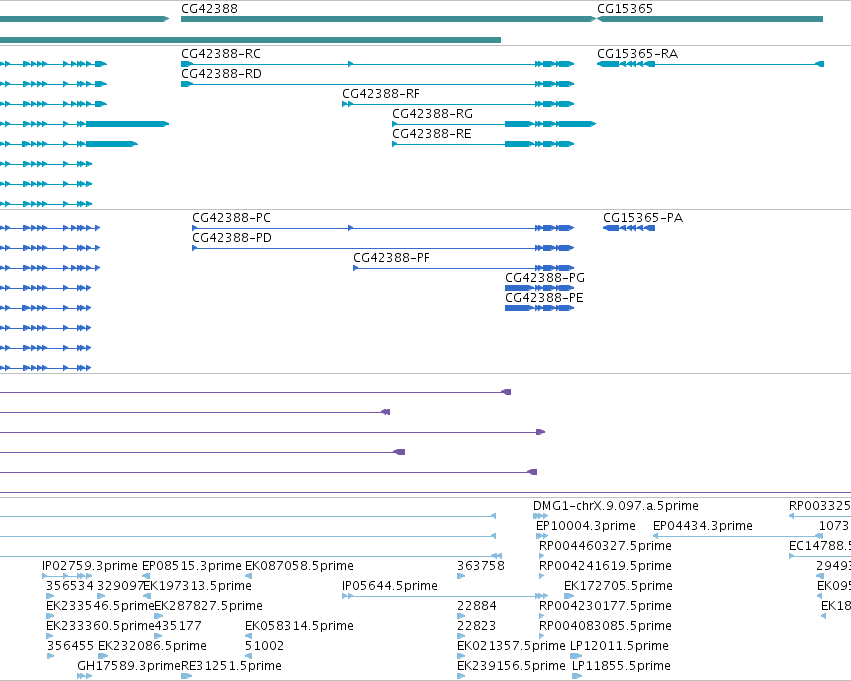The width and height of the screenshot is (851, 681).
Task: Open the EK197313.5prime feature
Action: pyautogui.click(x=197, y=586)
